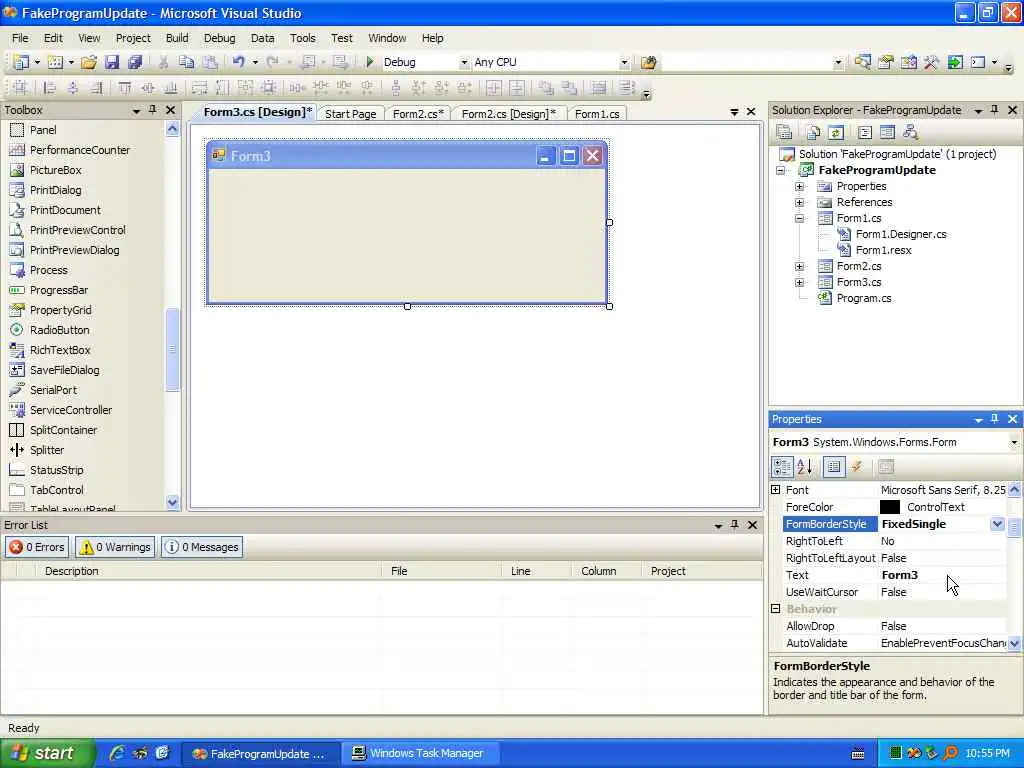Click the Add New Item toolbar icon
The image size is (1024, 768).
coord(56,62)
